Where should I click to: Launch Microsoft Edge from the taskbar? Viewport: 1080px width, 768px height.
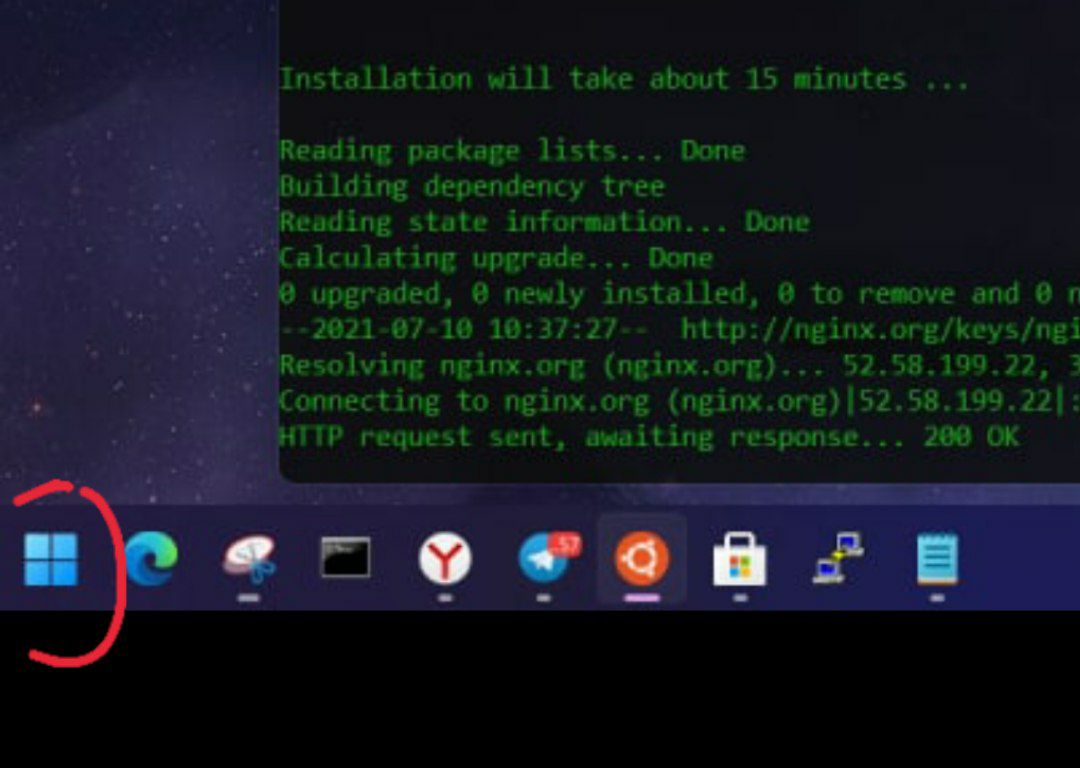[151, 558]
